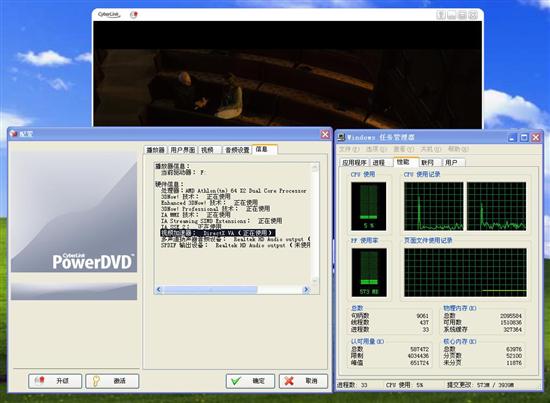Viewport: 550px width, 403px height.
Task: Click the 升级 upgrade button
Action: pos(55,381)
